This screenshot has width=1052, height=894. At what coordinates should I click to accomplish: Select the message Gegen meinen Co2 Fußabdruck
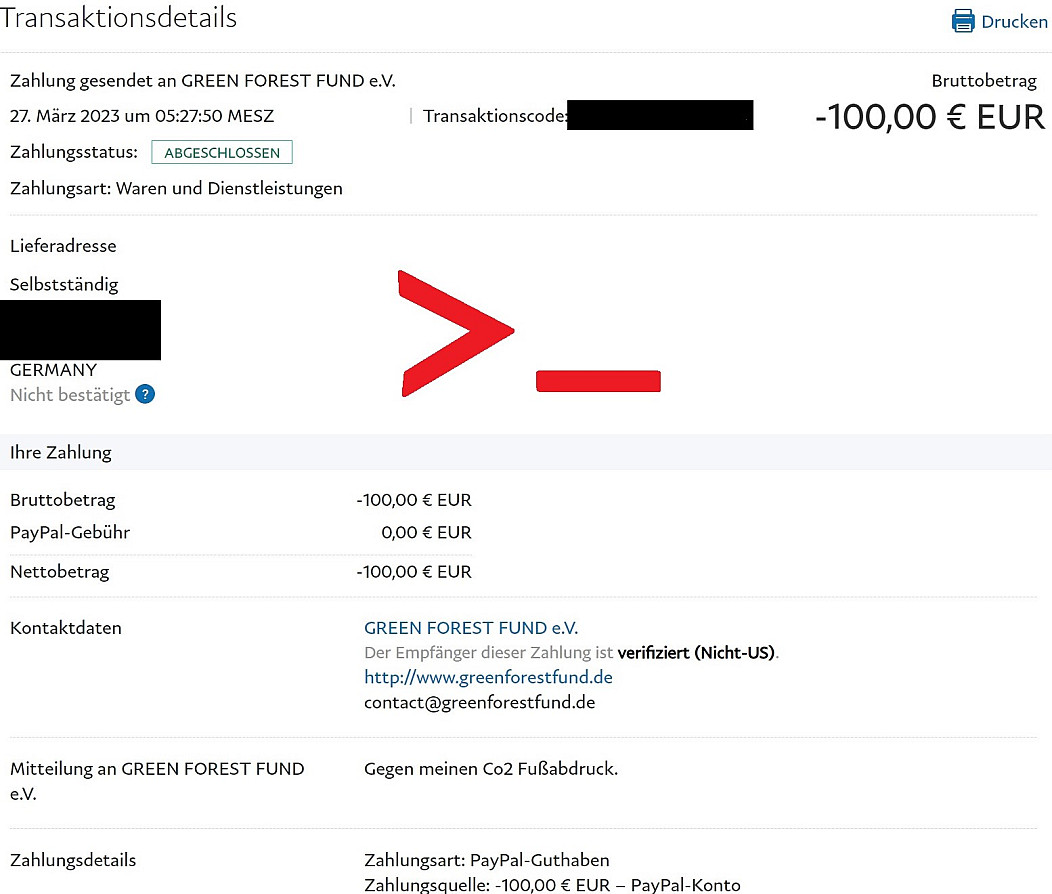pyautogui.click(x=491, y=769)
